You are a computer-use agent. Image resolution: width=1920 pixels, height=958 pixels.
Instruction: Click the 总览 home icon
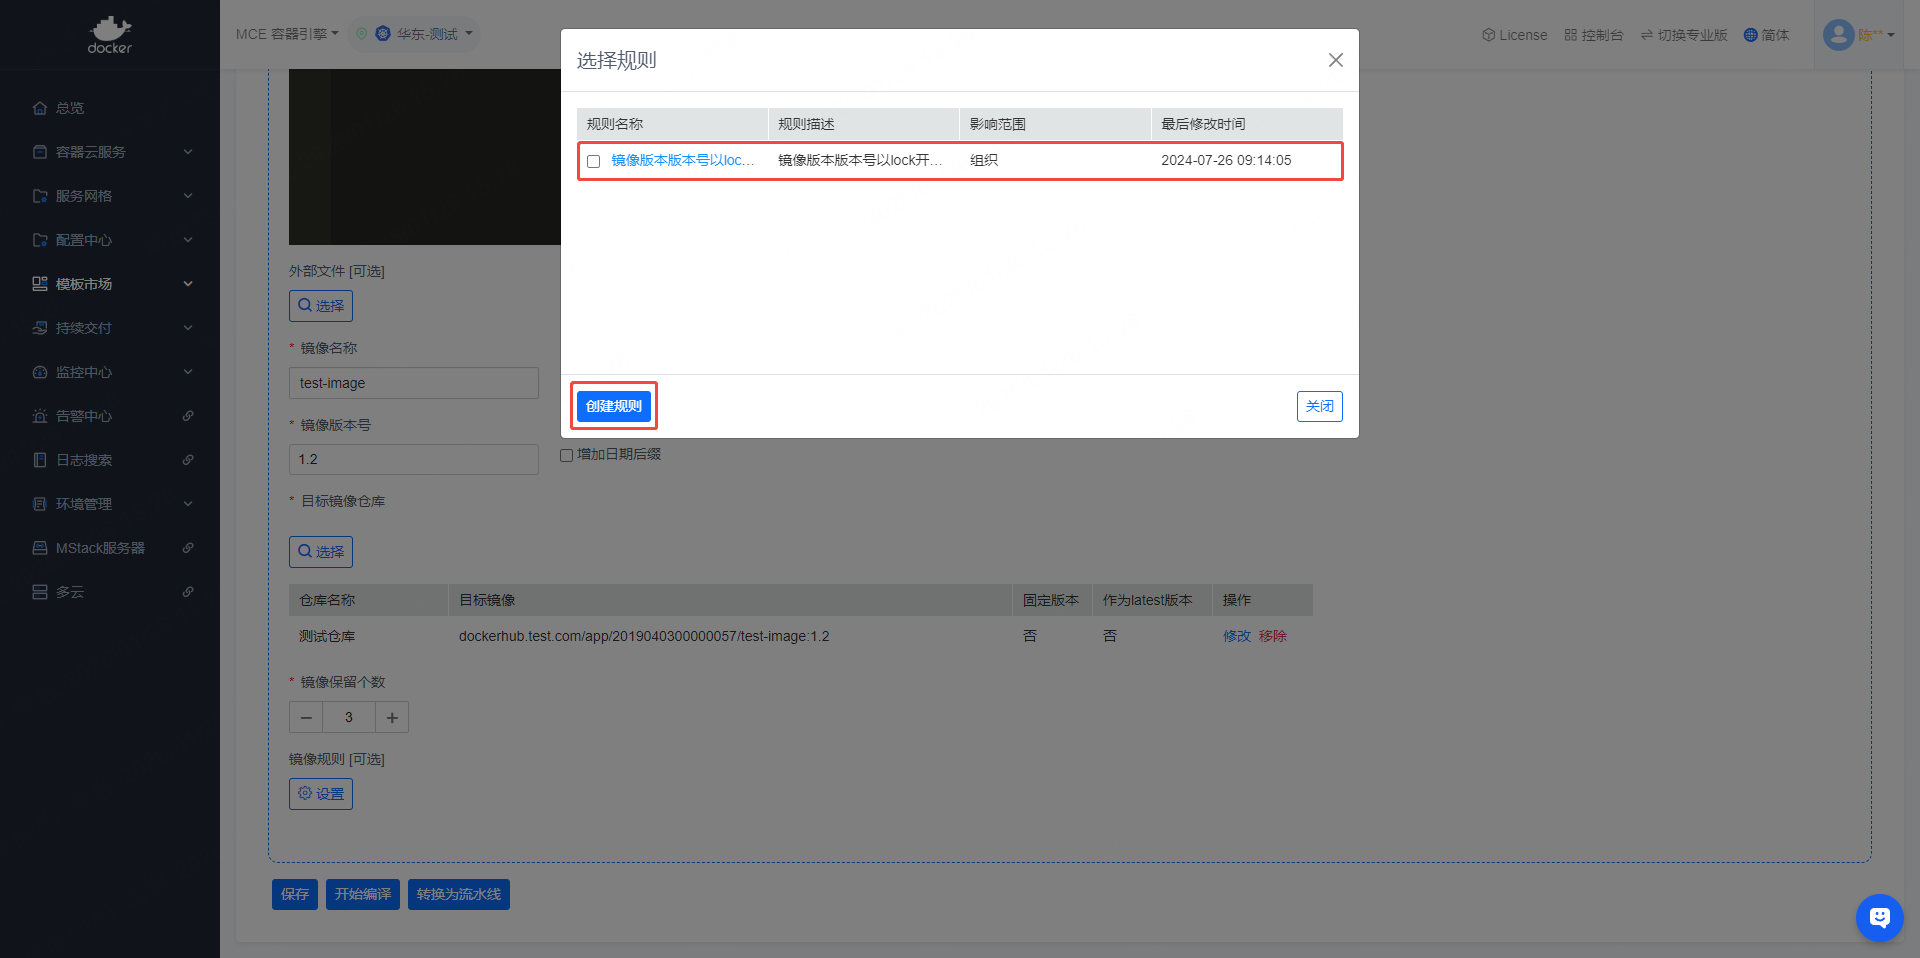click(x=40, y=108)
